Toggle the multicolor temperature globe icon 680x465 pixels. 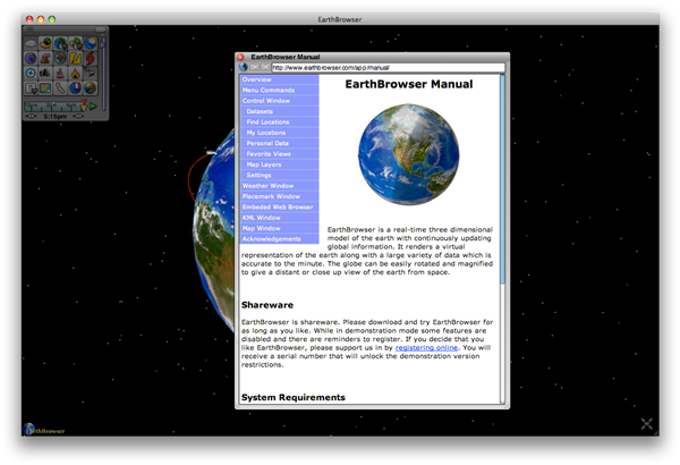pos(30,58)
